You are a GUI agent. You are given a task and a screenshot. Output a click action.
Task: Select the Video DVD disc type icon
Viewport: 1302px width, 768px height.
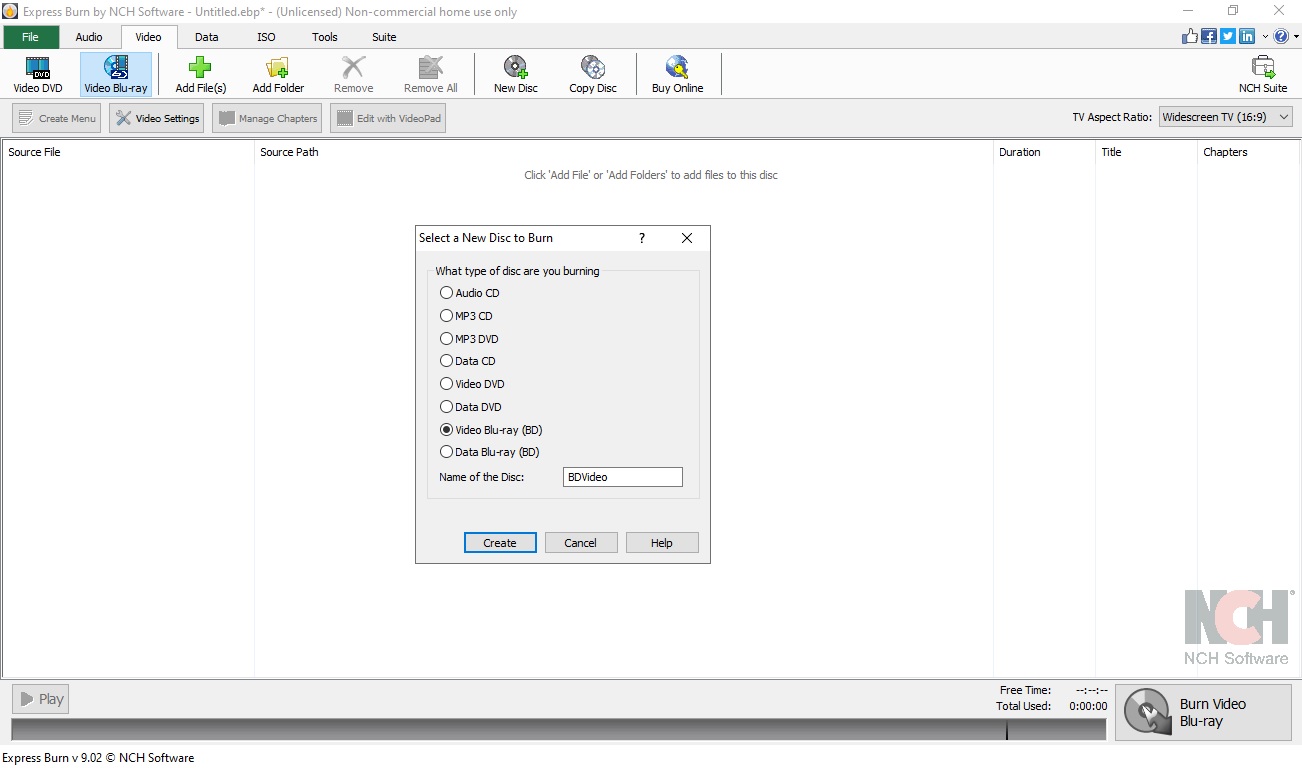pos(38,74)
